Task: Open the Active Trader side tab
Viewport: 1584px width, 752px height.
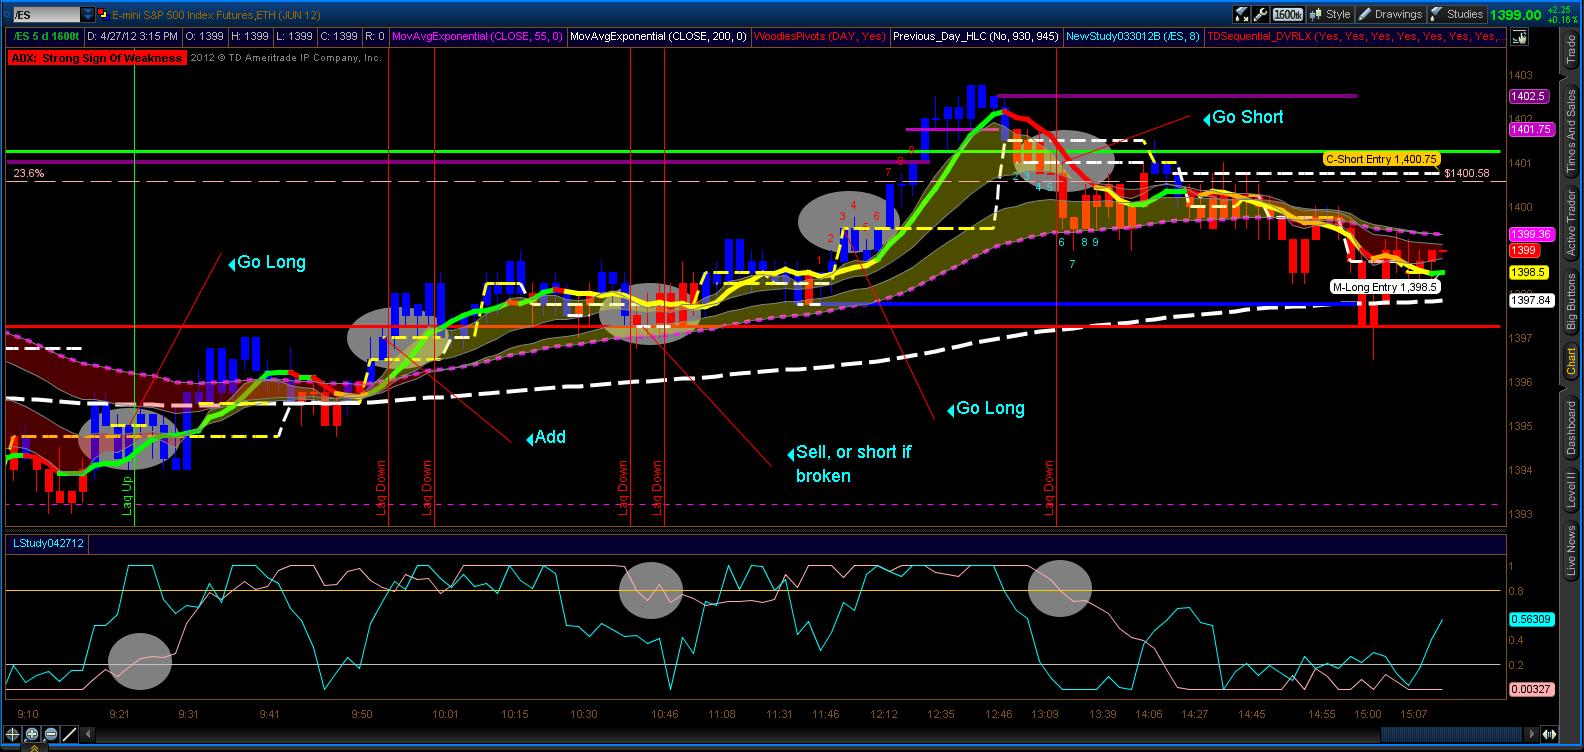Action: (x=1571, y=223)
